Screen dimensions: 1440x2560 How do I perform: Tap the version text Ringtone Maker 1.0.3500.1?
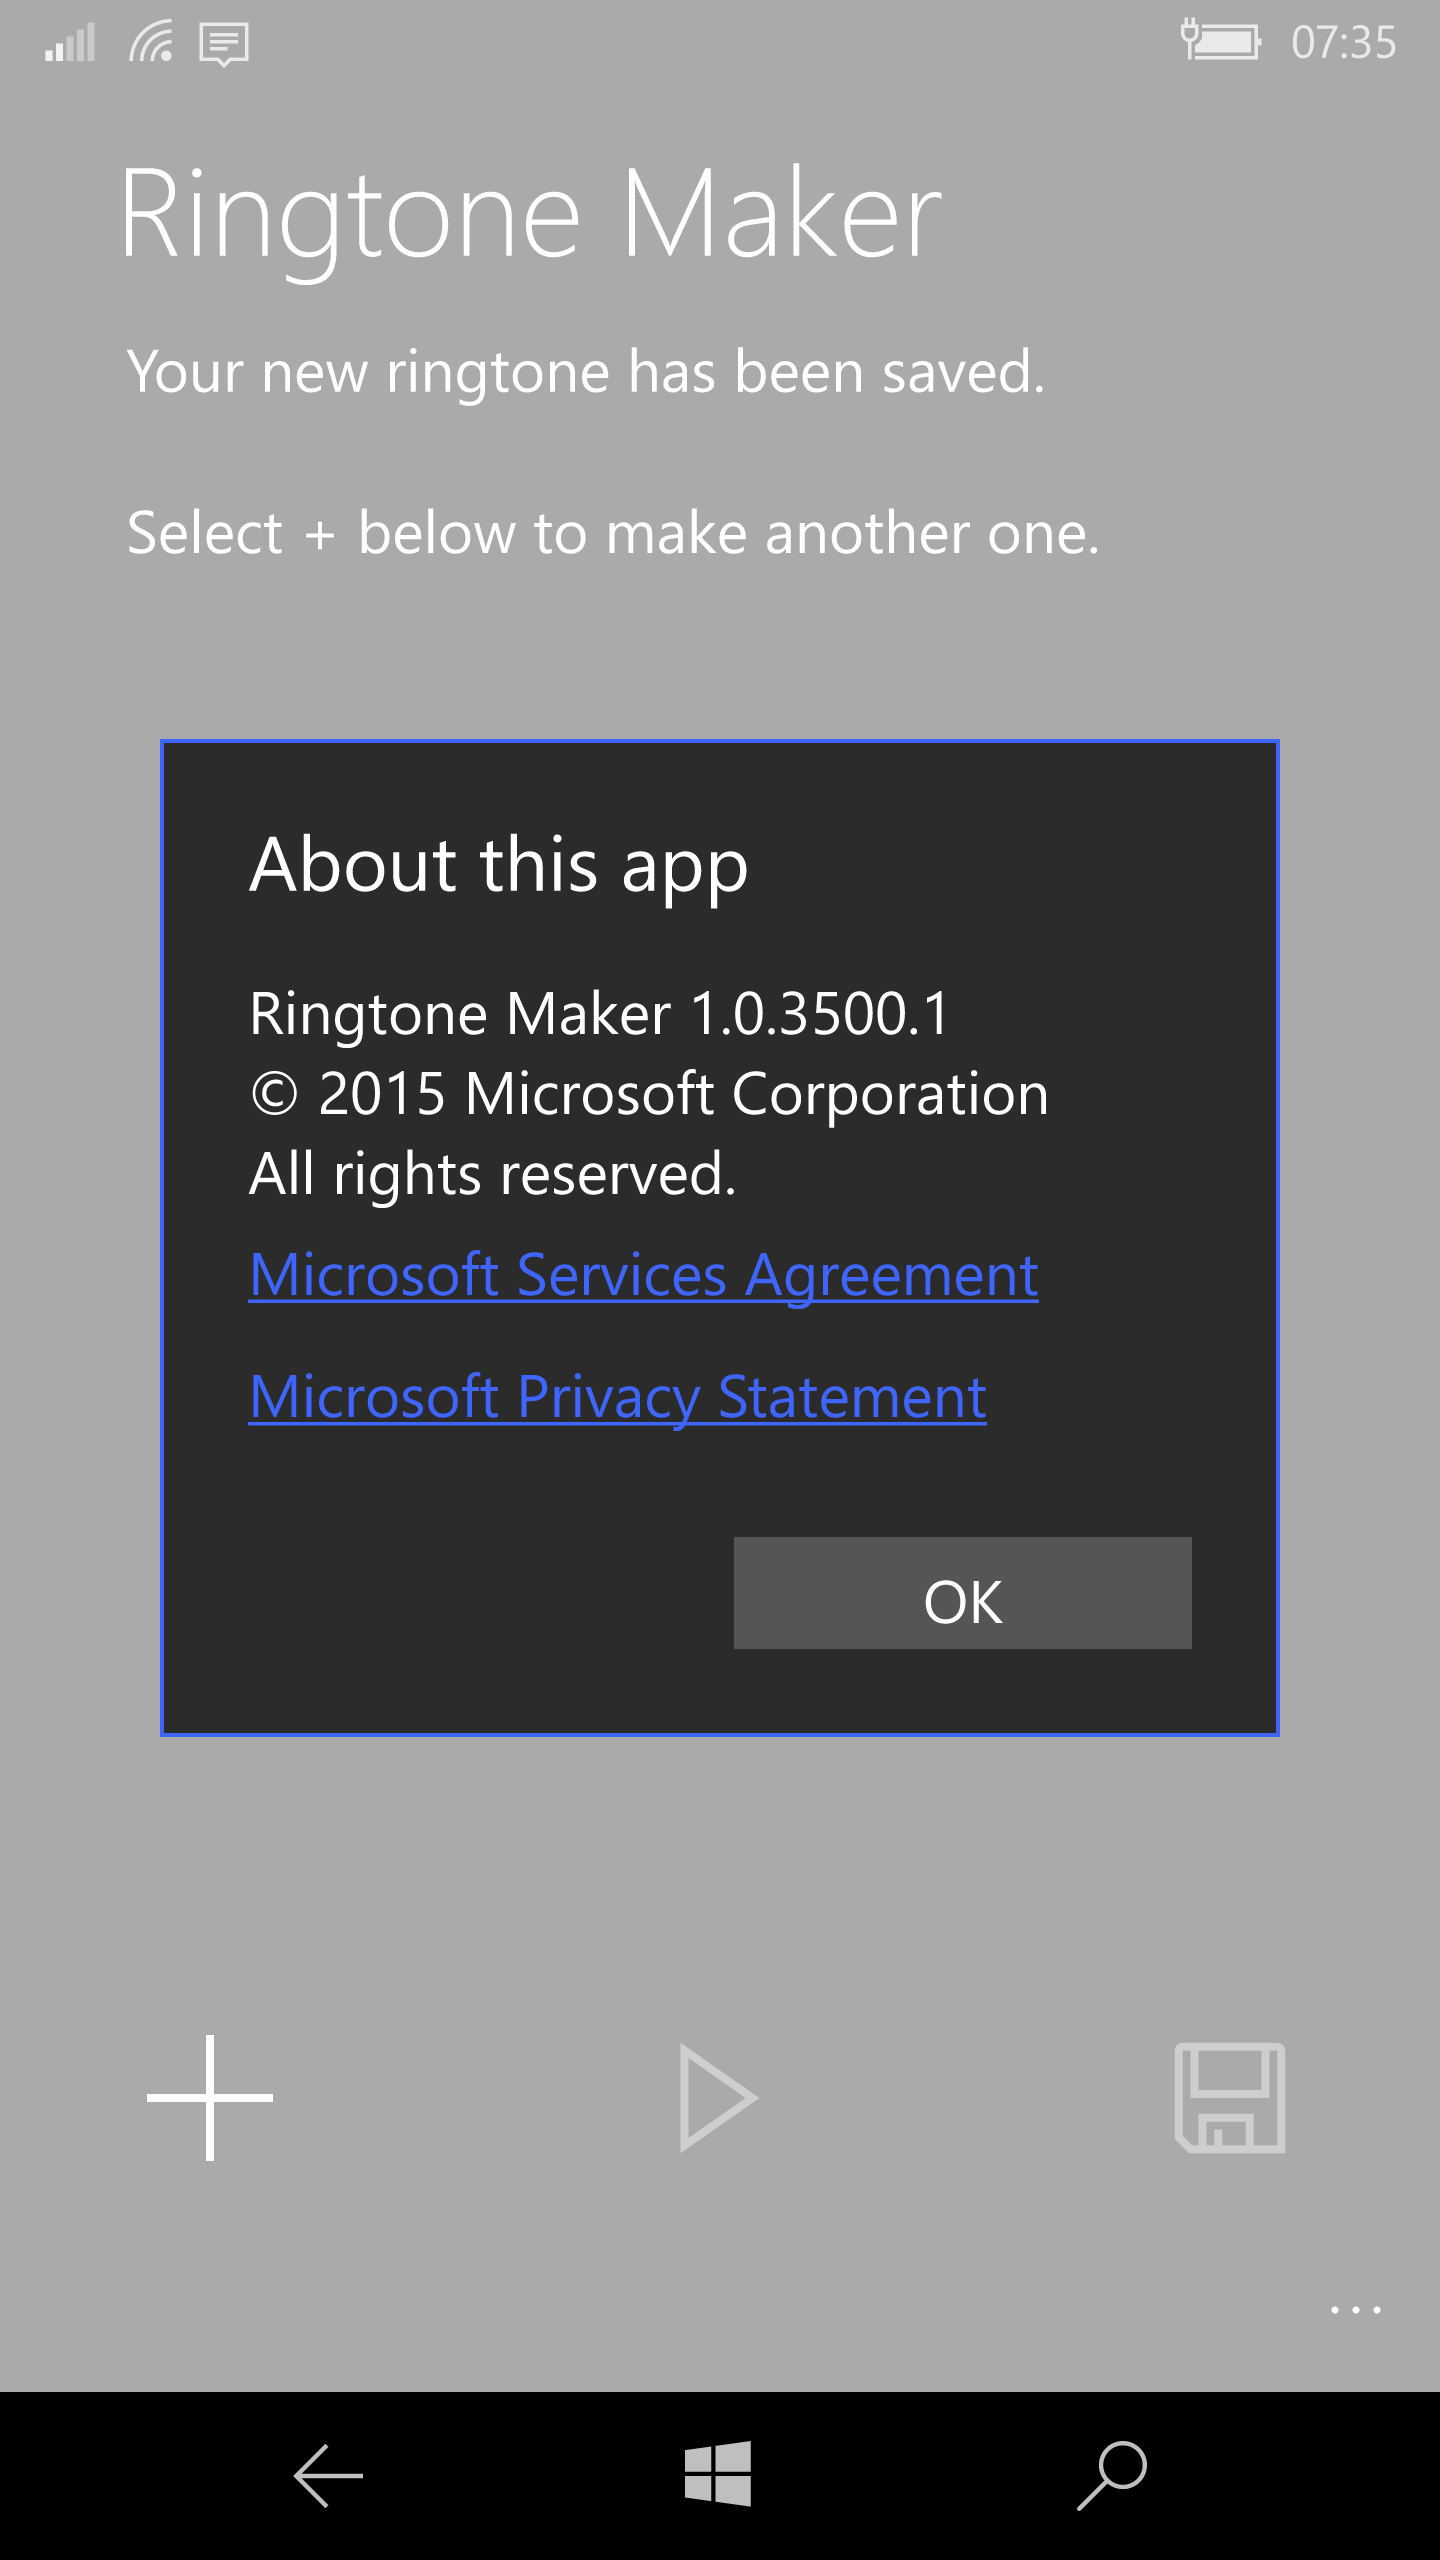599,1014
